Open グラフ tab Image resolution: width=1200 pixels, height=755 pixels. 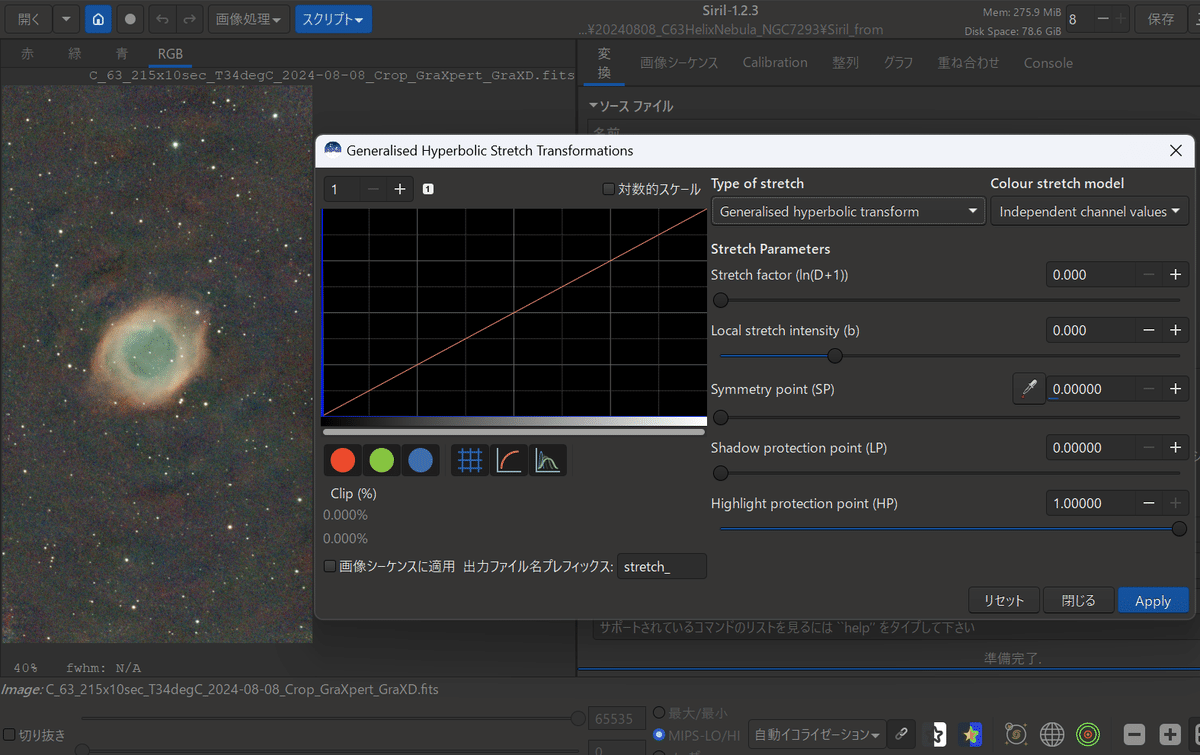click(x=898, y=62)
